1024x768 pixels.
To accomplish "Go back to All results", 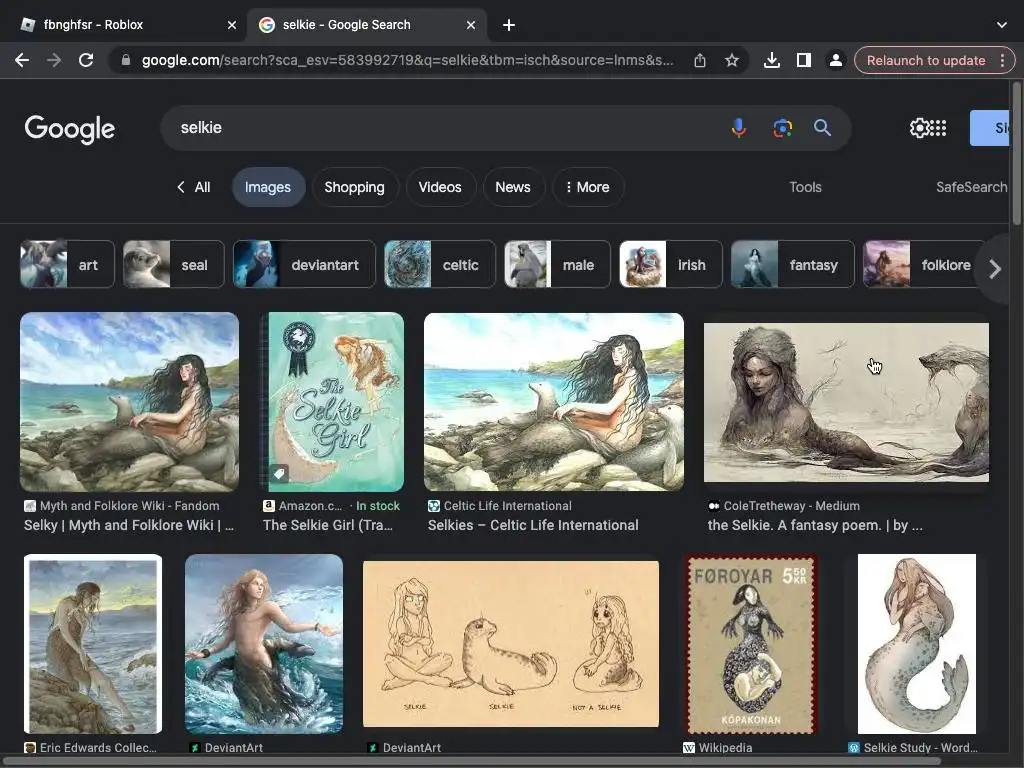I will (193, 187).
